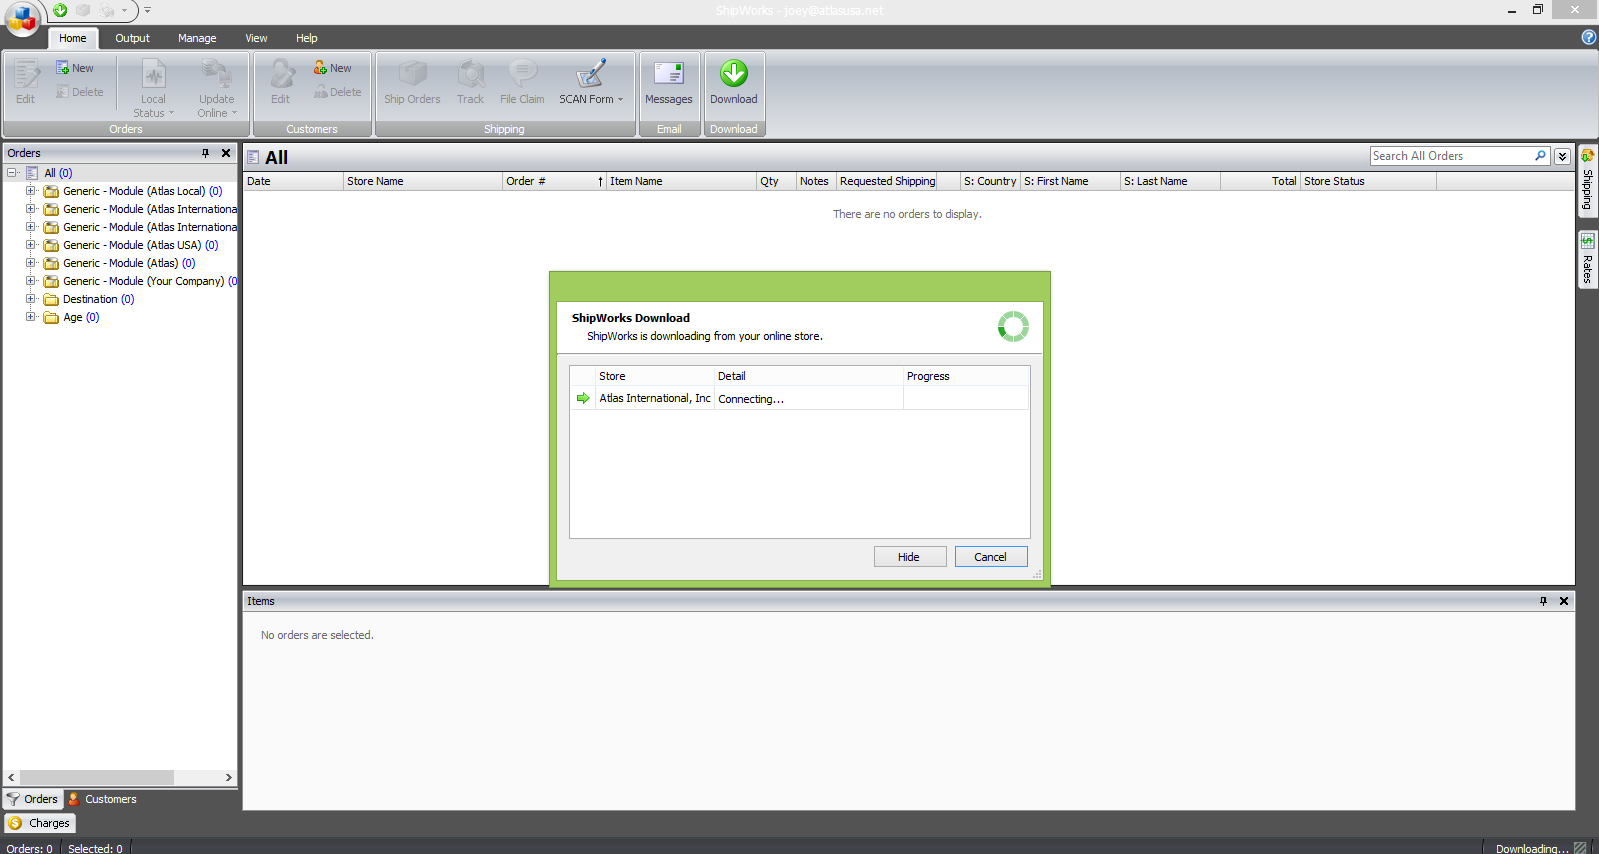Click Delete in the Customers ribbon group
Image resolution: width=1599 pixels, height=854 pixels.
point(337,92)
